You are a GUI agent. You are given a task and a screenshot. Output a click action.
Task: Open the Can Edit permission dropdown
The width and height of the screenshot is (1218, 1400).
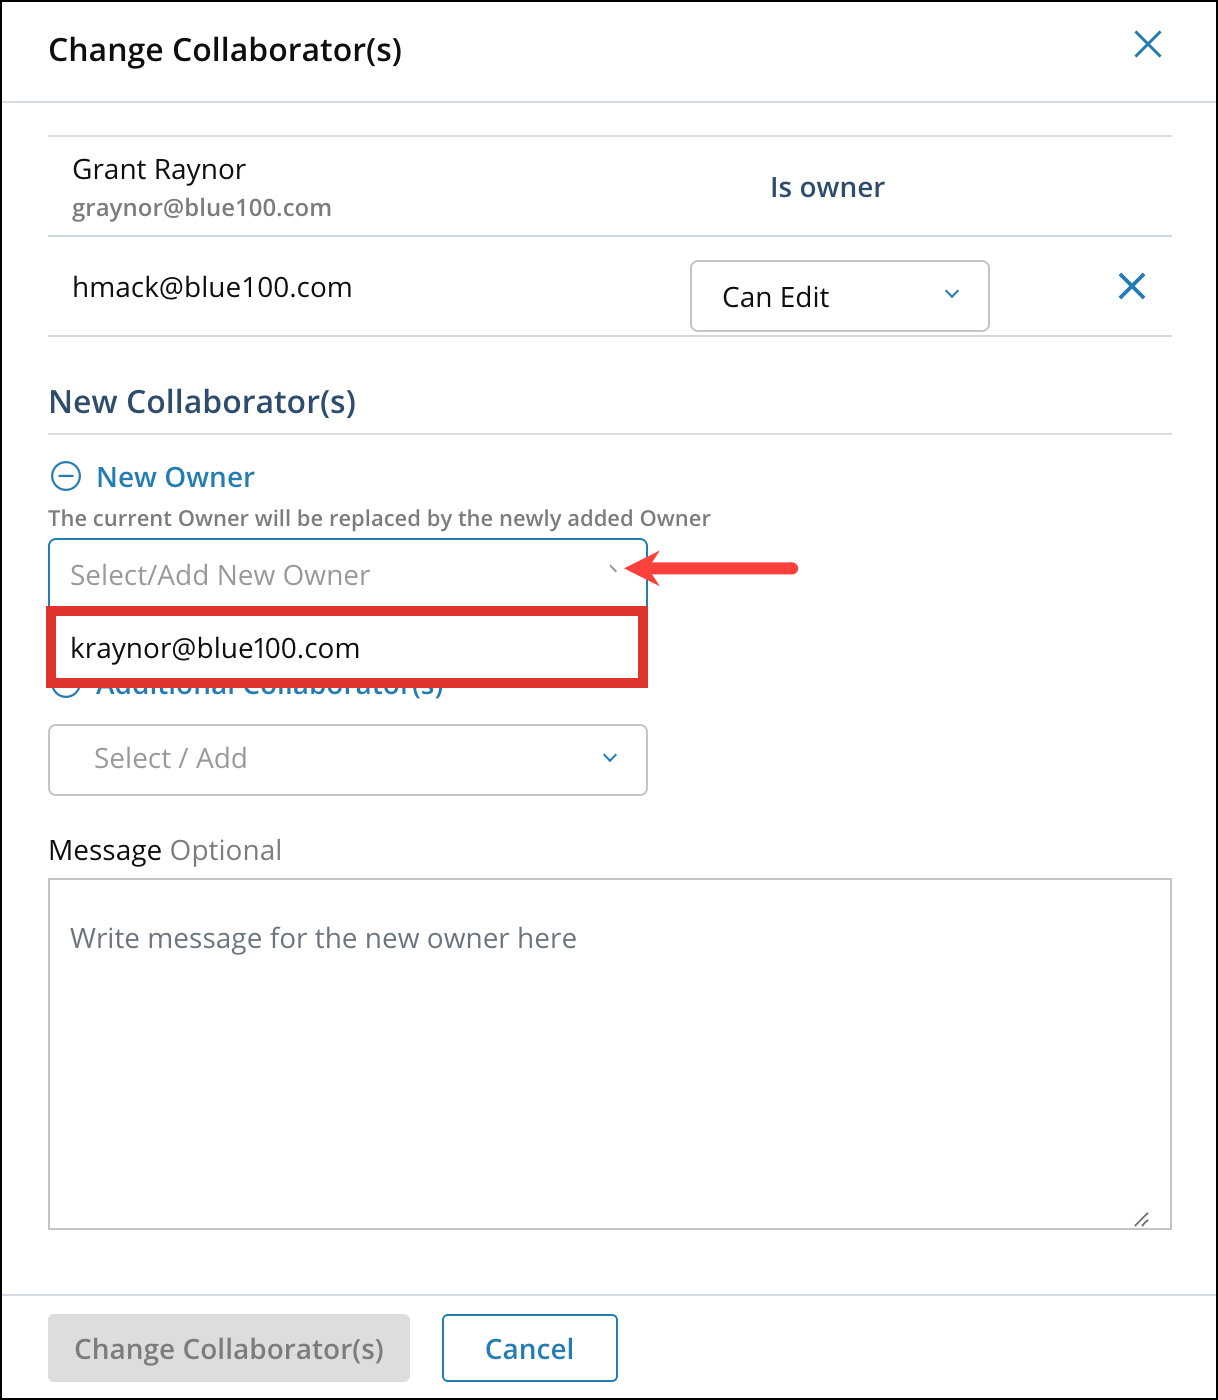[x=839, y=296]
